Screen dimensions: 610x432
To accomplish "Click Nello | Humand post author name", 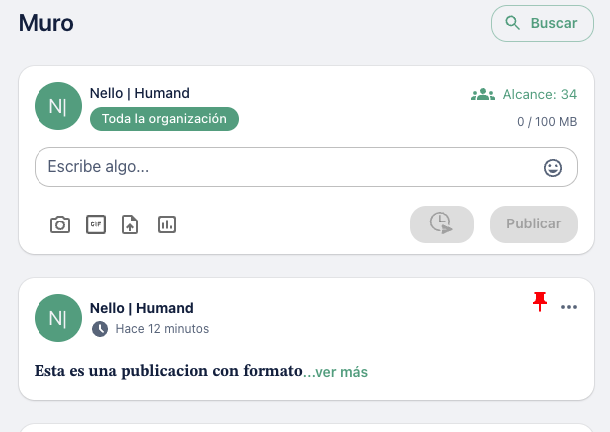I will point(142,308).
